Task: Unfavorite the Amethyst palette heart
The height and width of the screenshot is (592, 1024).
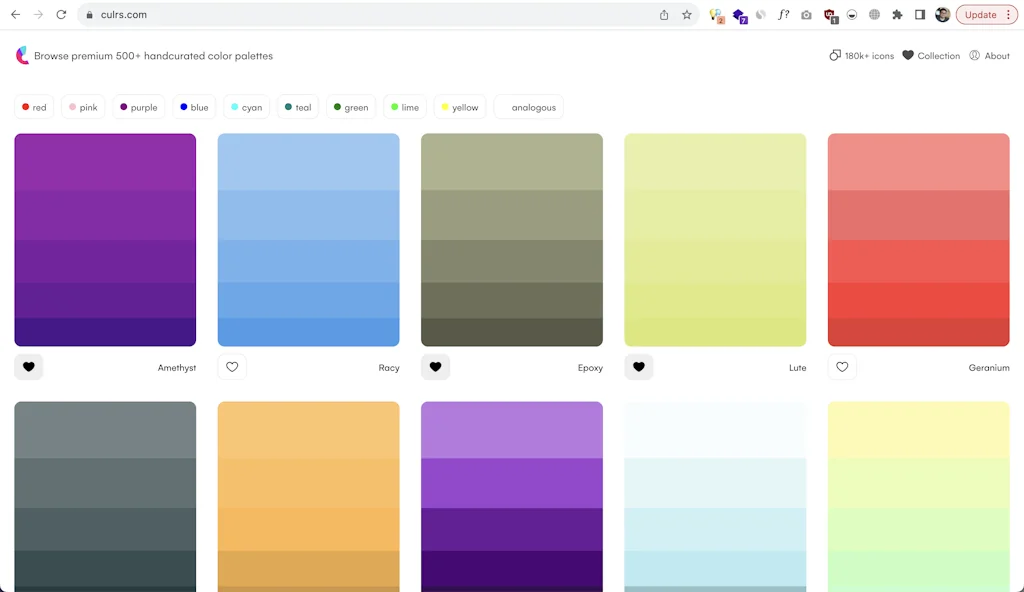Action: [29, 367]
